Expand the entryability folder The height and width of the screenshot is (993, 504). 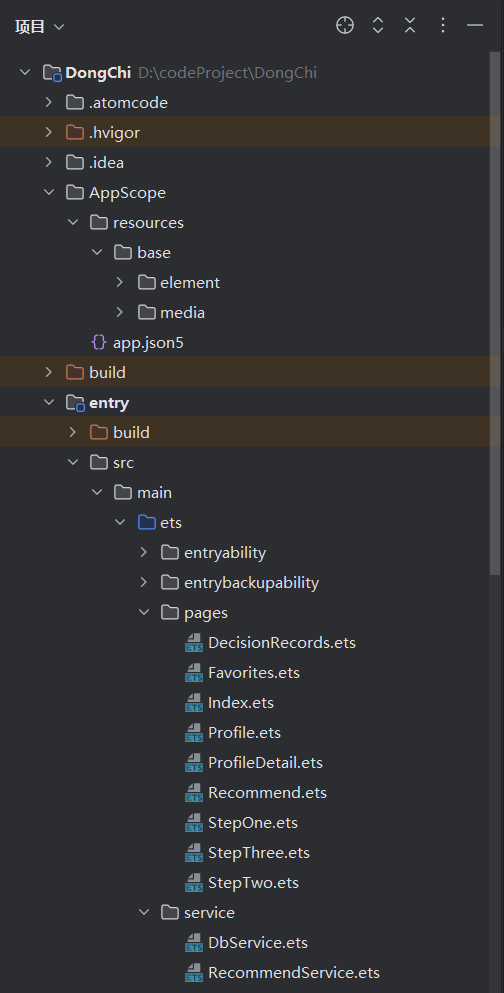coord(144,552)
